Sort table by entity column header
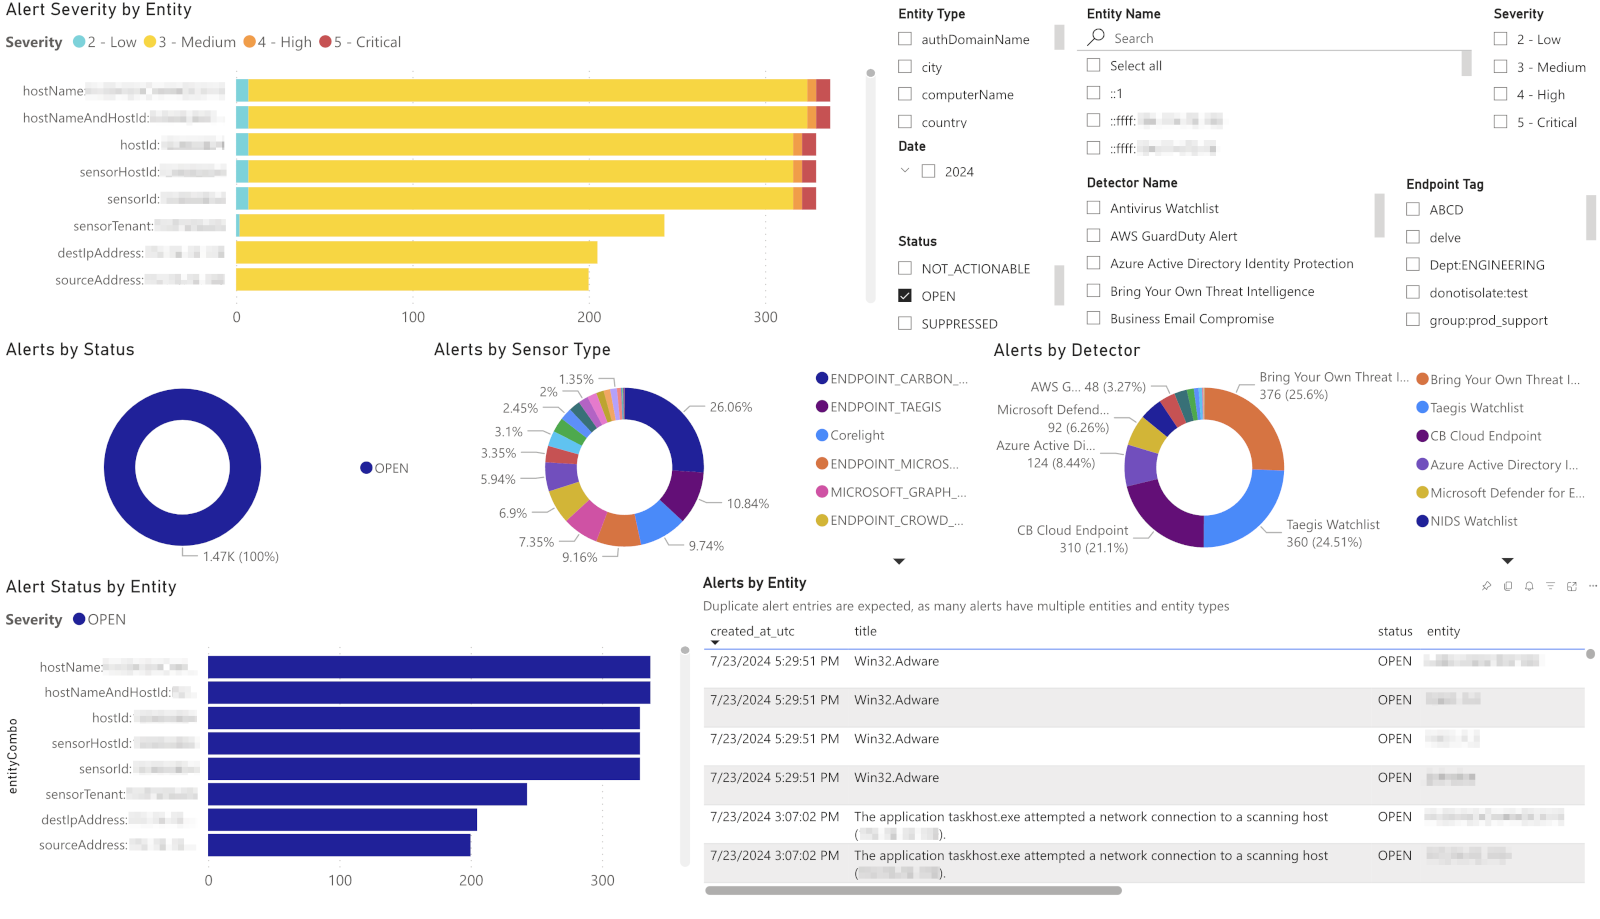The width and height of the screenshot is (1600, 919). click(x=1443, y=631)
